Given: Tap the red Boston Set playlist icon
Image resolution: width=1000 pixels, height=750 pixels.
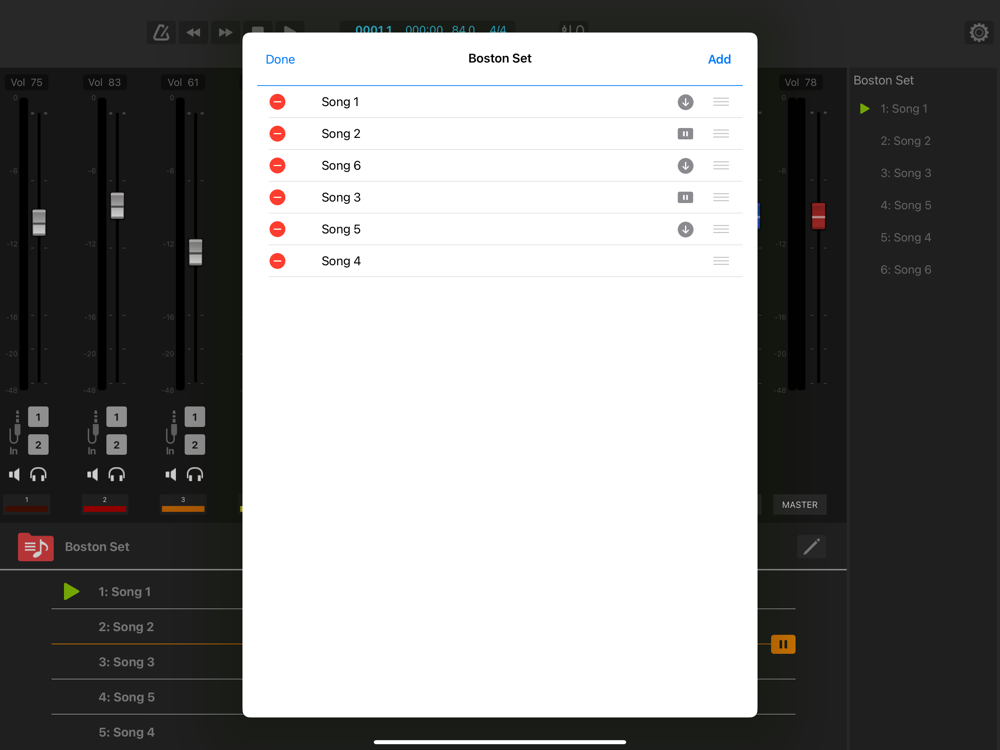Looking at the screenshot, I should coord(36,547).
